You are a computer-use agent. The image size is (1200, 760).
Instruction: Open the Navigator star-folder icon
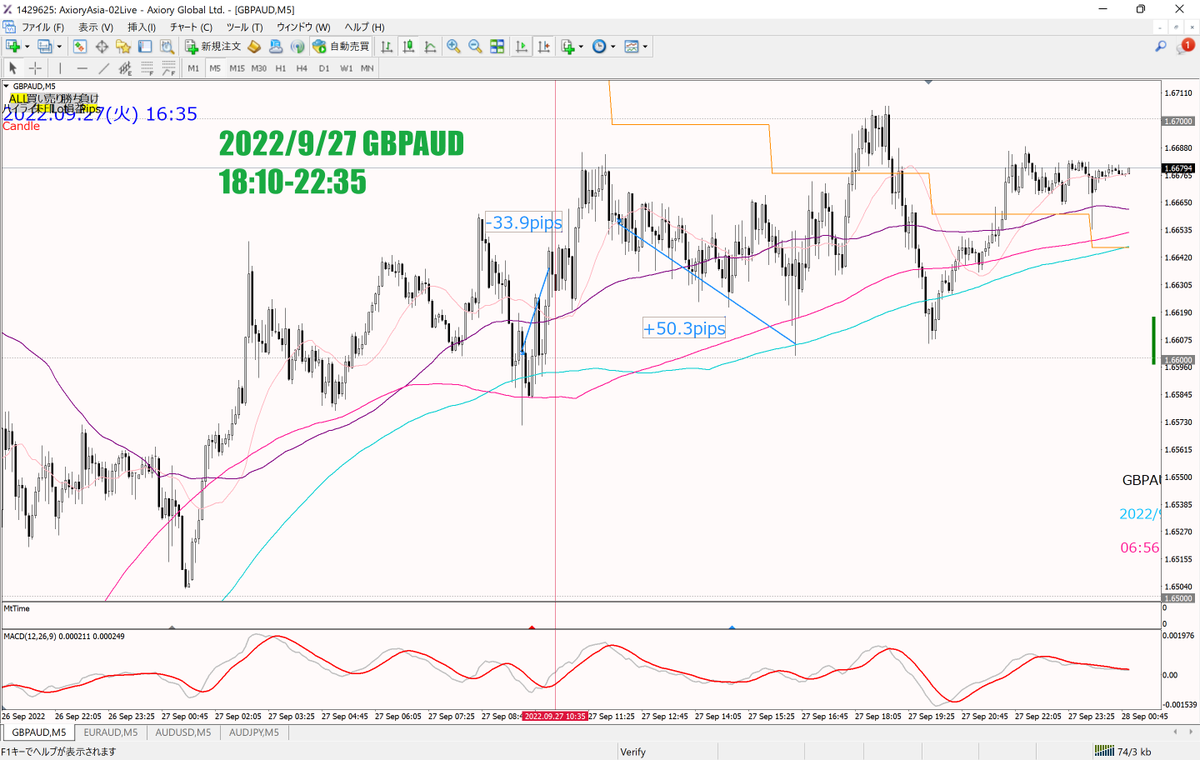pyautogui.click(x=123, y=46)
